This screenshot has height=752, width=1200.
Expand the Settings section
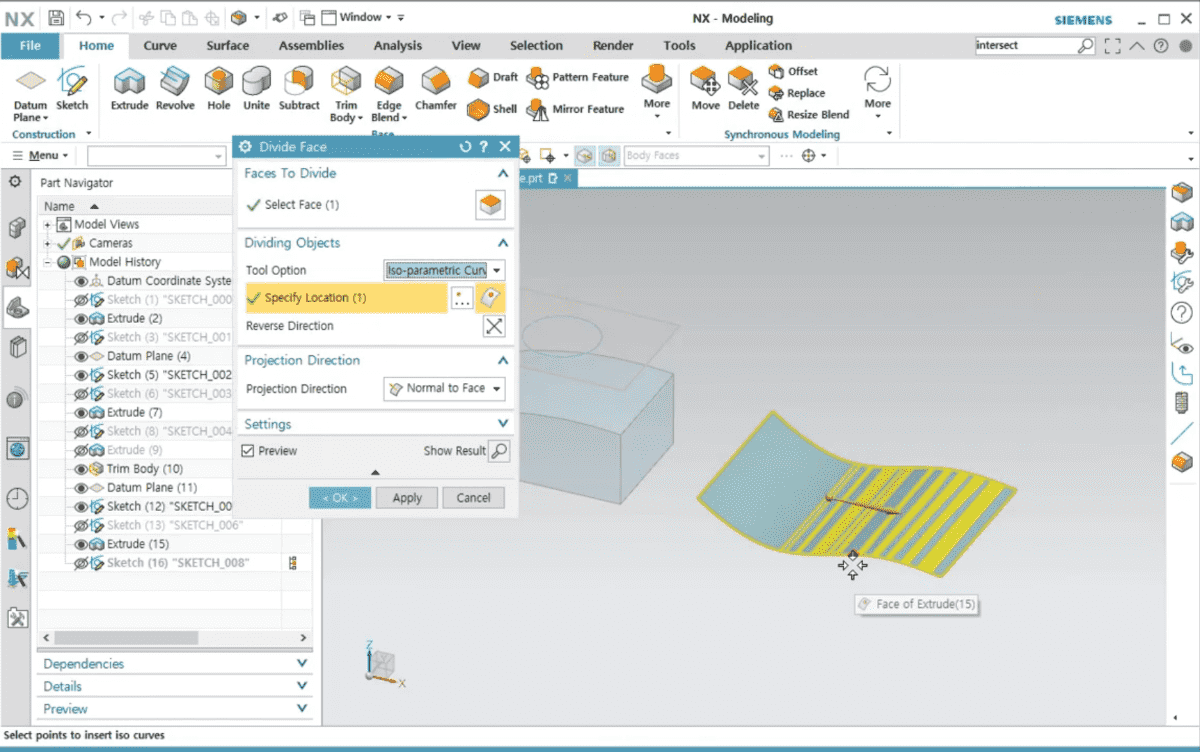coord(503,424)
